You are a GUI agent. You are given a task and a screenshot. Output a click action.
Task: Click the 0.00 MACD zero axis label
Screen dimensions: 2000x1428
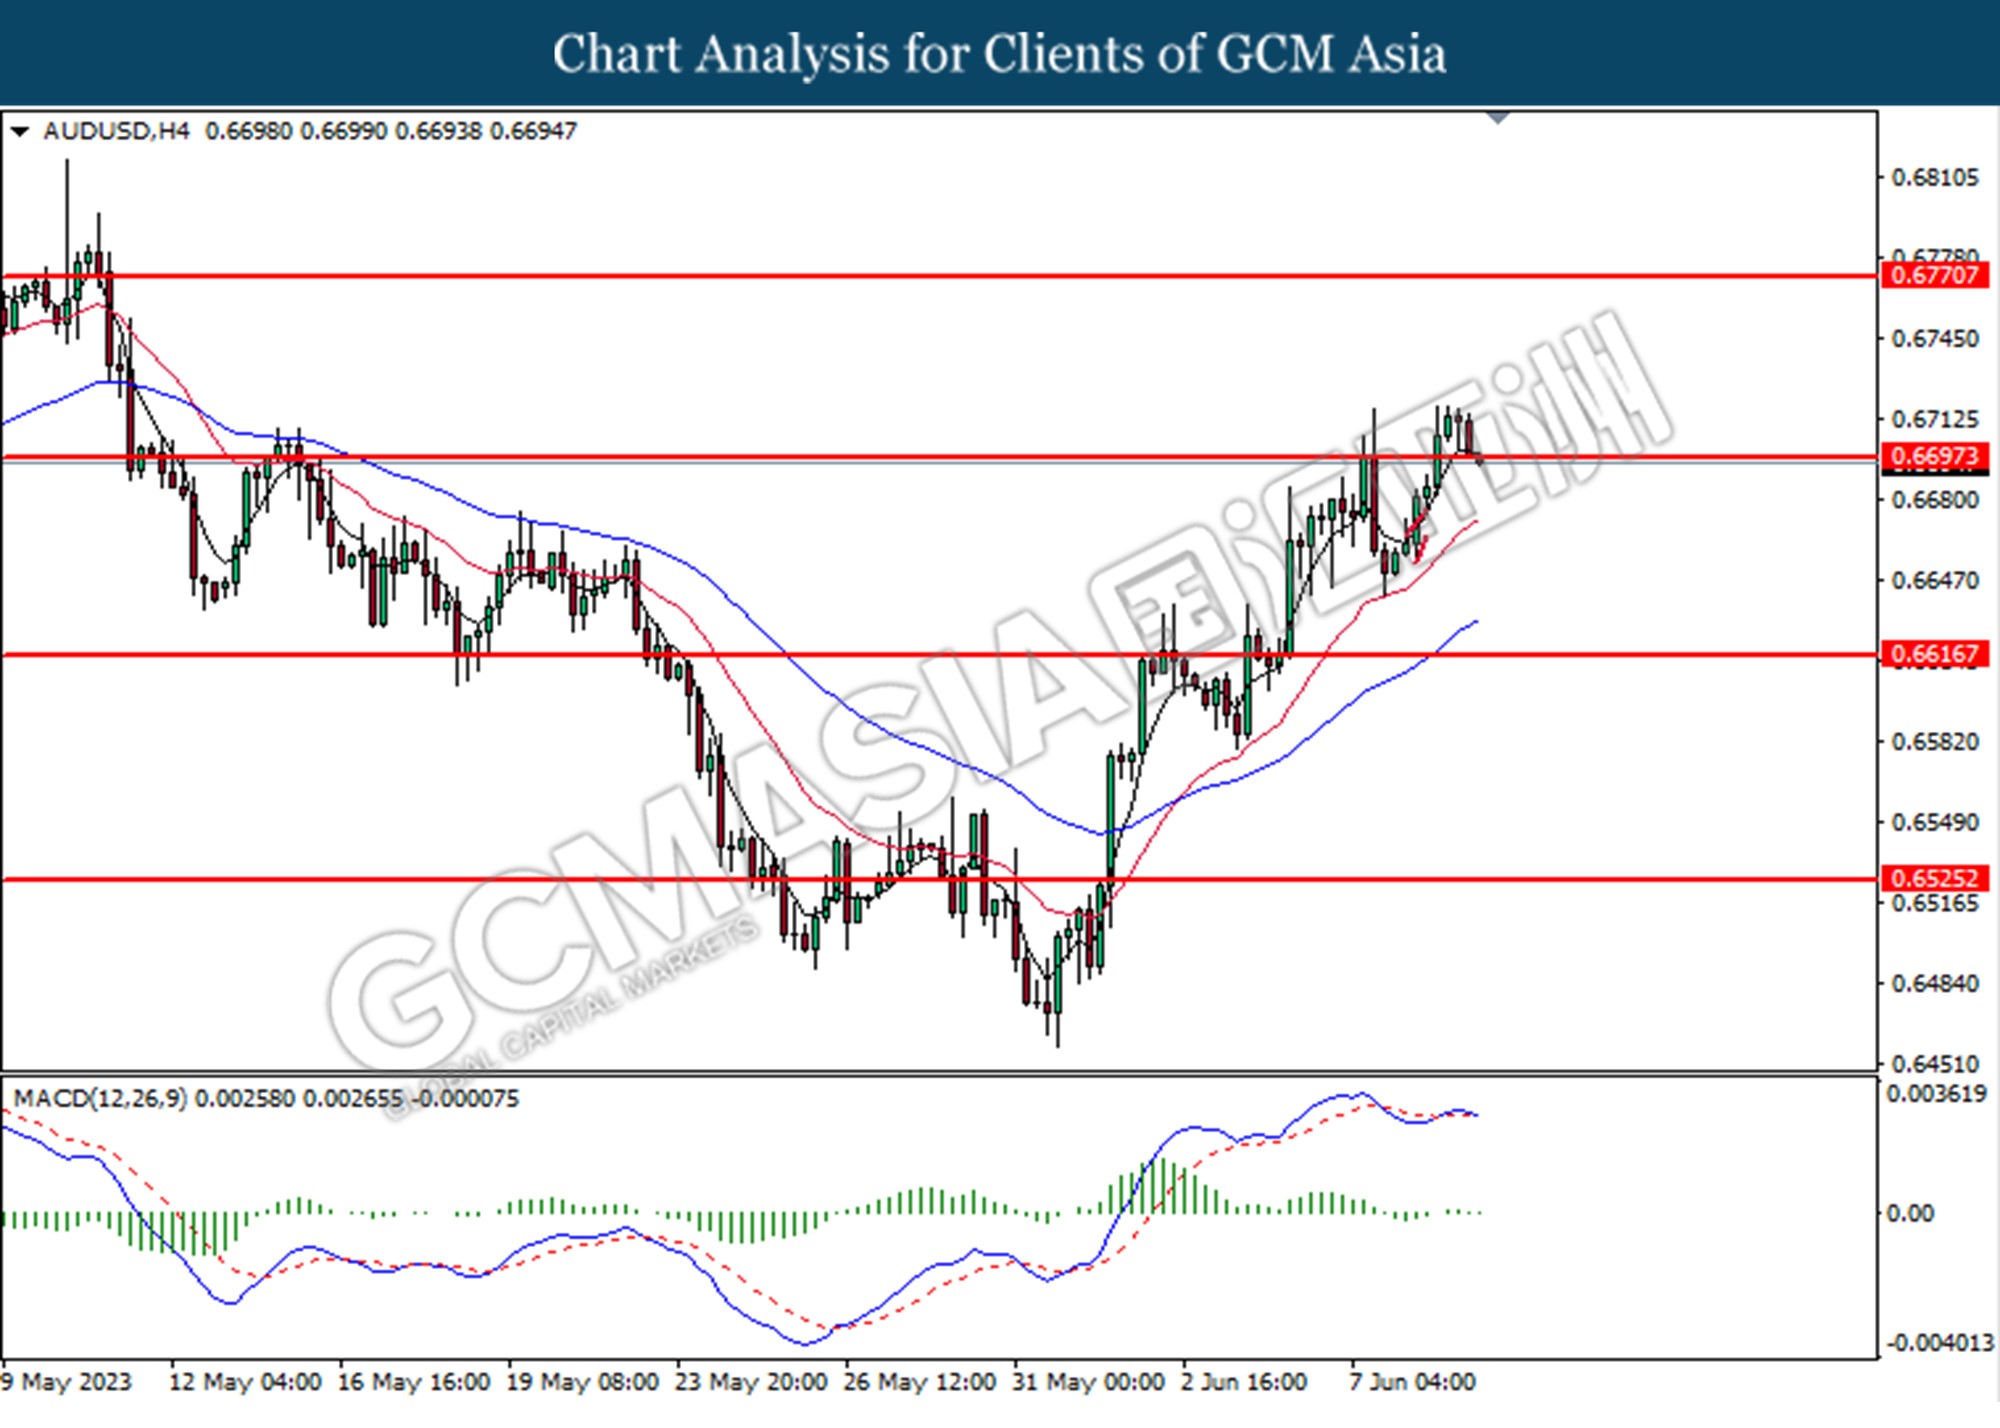pos(1910,1213)
